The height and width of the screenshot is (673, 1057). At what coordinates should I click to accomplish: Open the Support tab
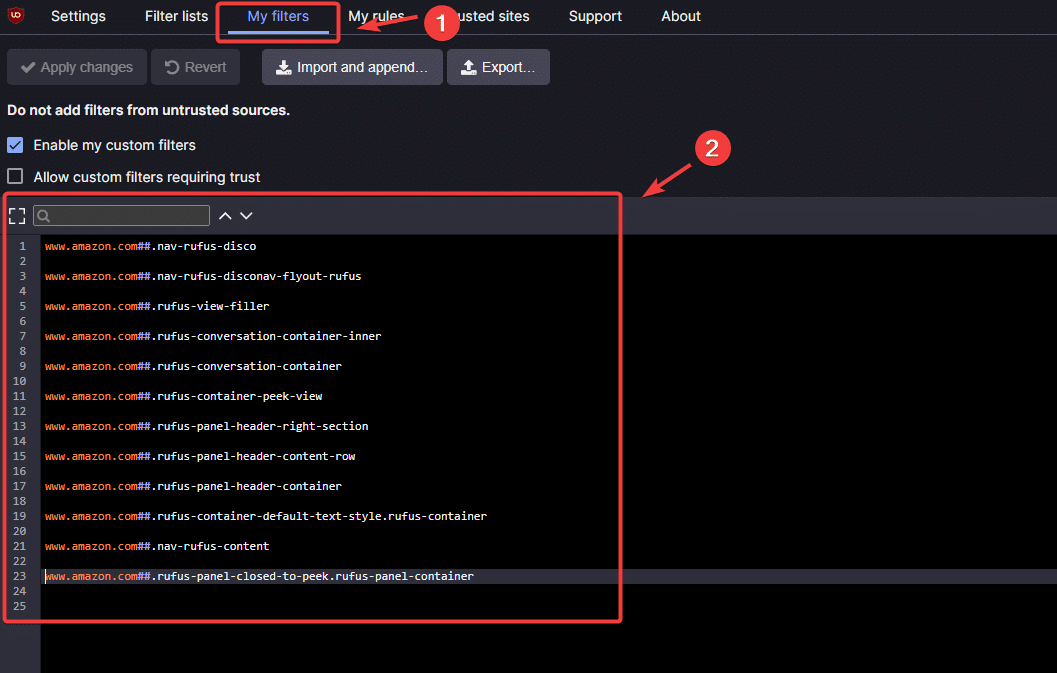(595, 16)
